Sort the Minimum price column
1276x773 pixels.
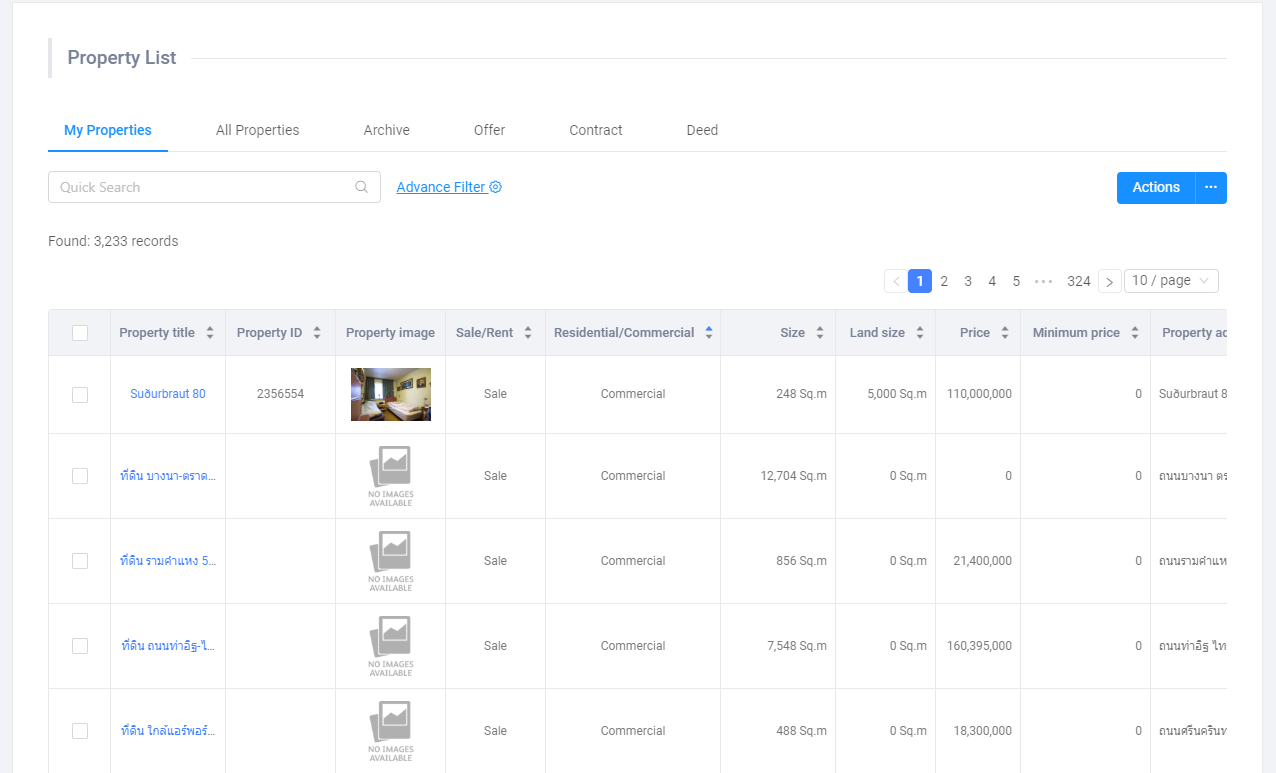(x=1135, y=333)
